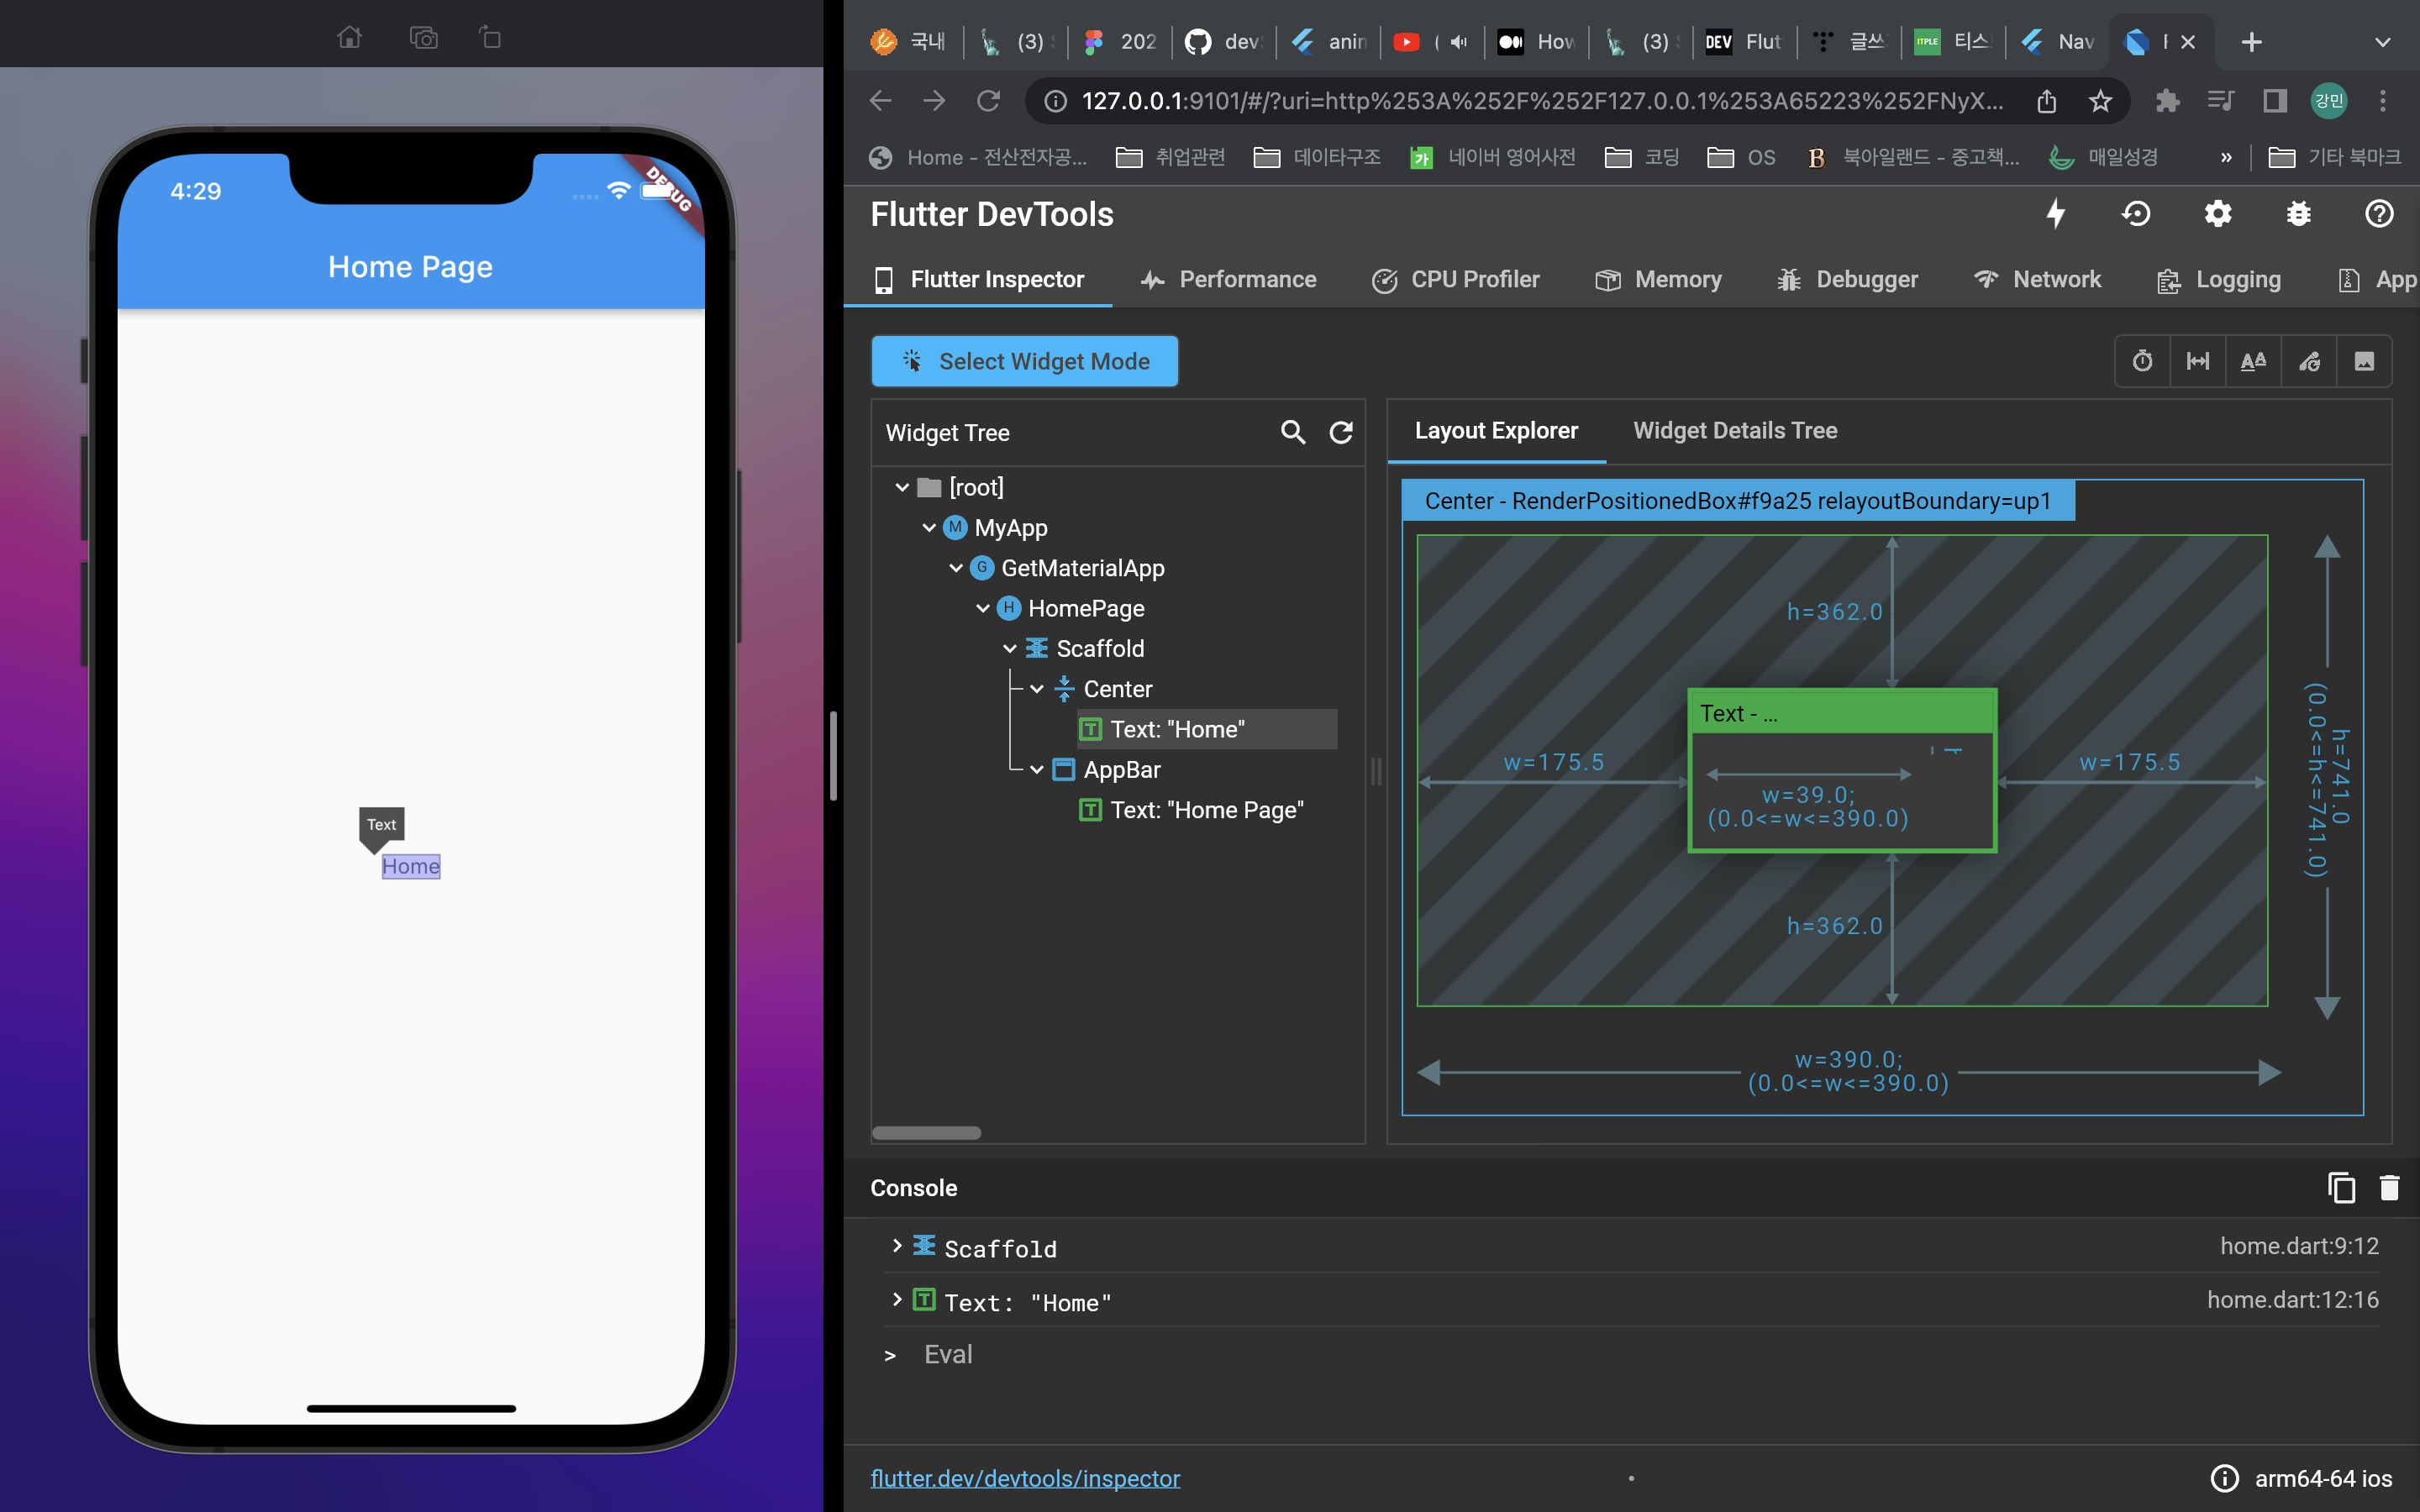Click the hot restart icon

click(x=2137, y=214)
